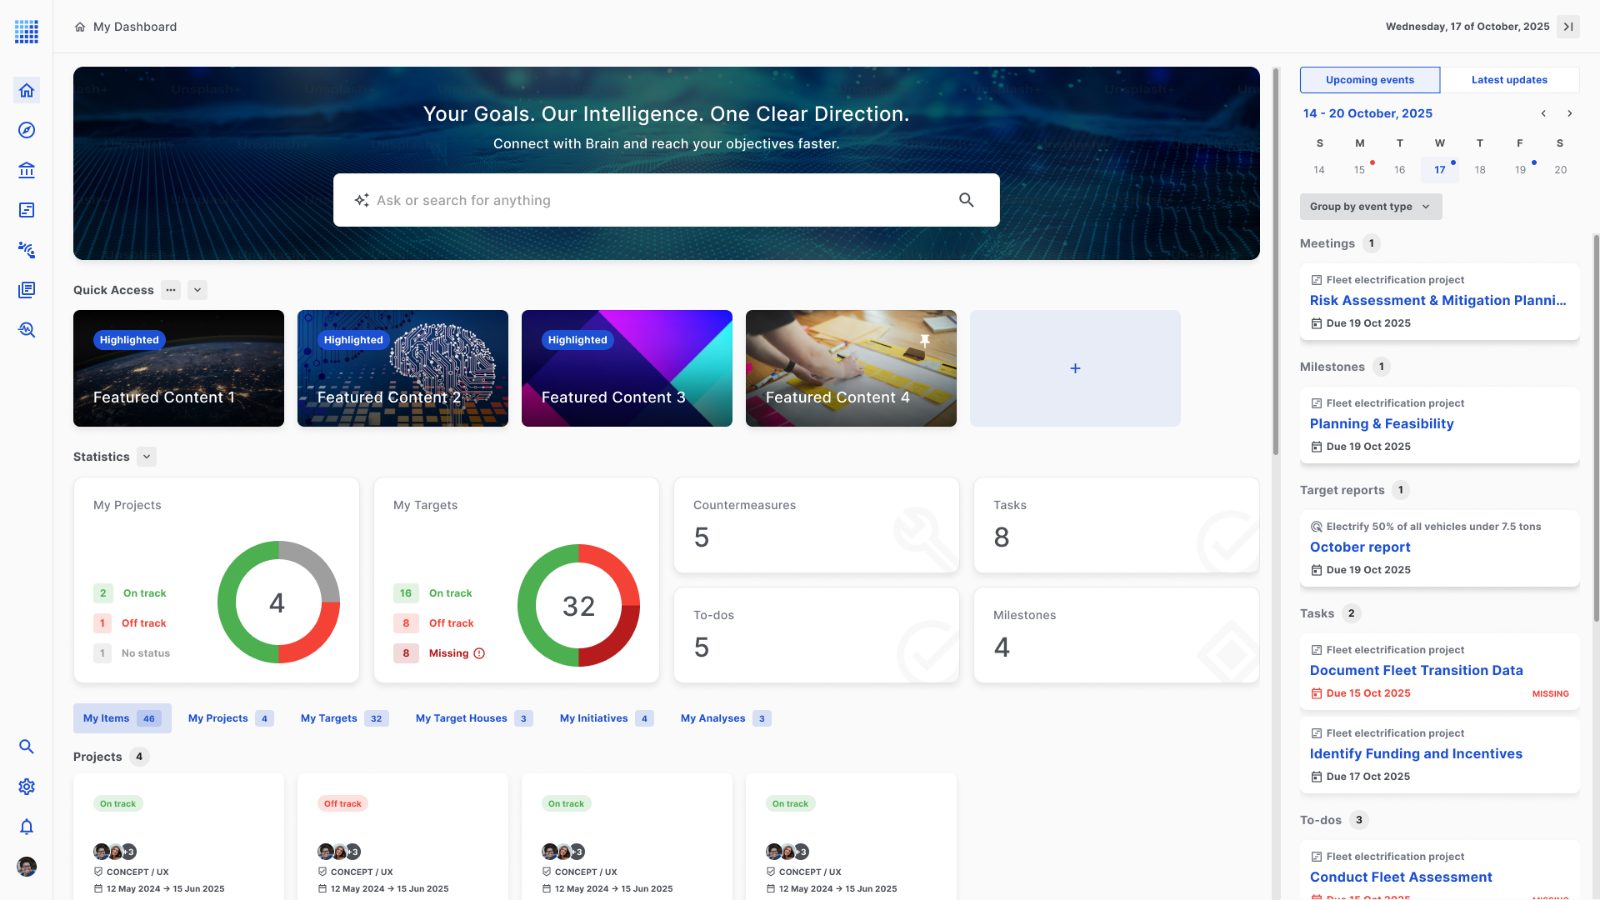Viewport: 1600px width, 900px height.
Task: Click the Missing info warning icon
Action: (479, 653)
